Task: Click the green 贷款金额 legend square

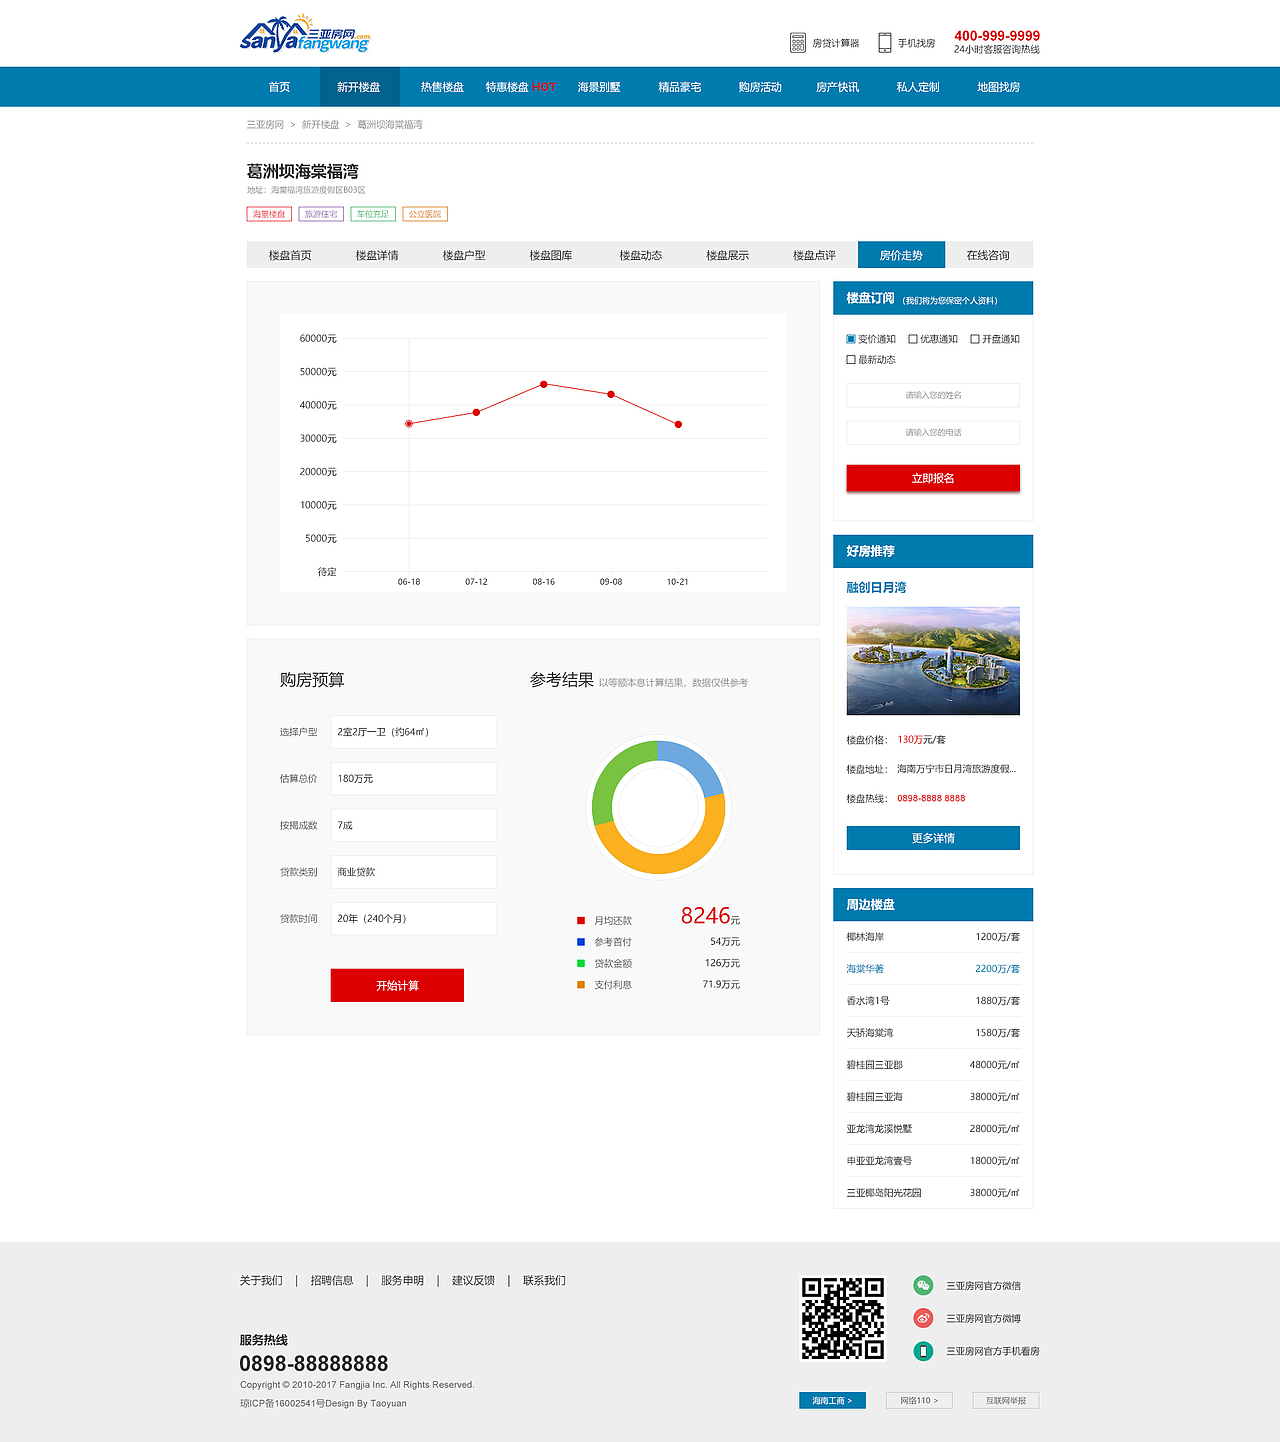Action: pyautogui.click(x=581, y=964)
